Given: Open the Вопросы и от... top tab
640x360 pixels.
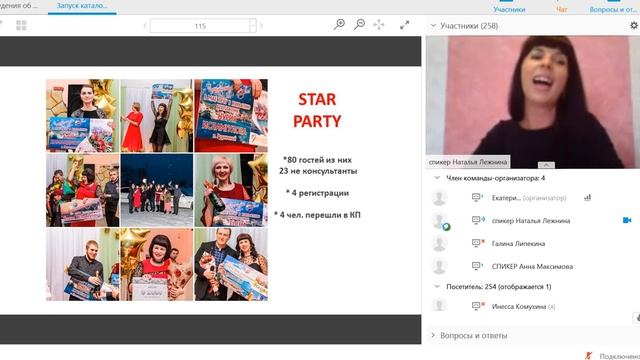Looking at the screenshot, I should (613, 7).
